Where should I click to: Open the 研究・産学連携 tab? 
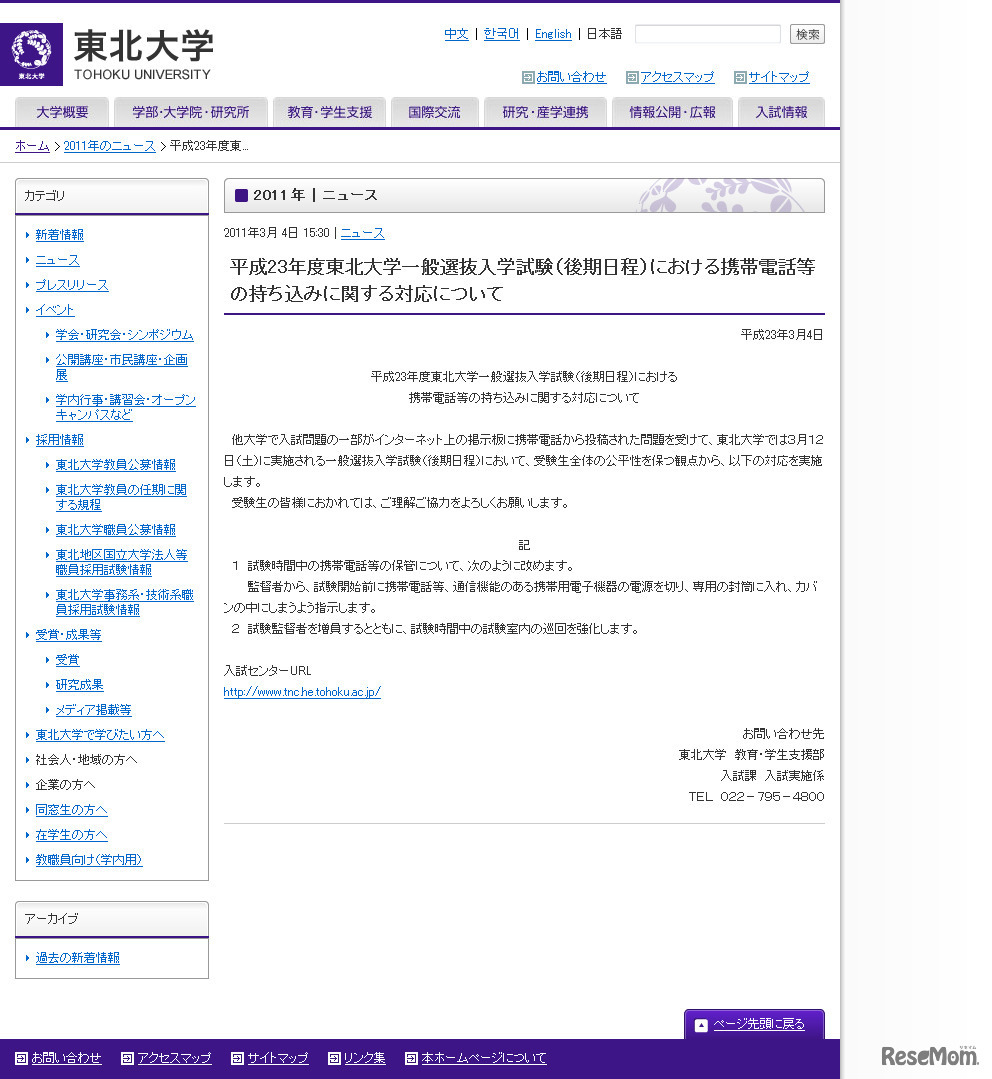(x=546, y=112)
